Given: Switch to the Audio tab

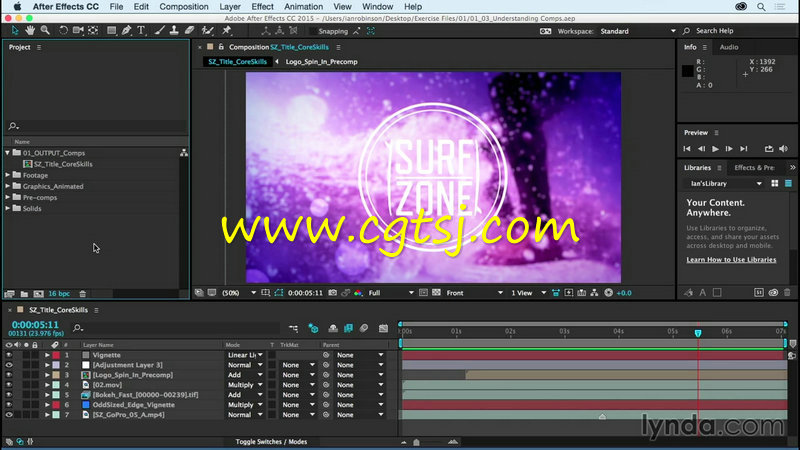Looking at the screenshot, I should pos(729,47).
